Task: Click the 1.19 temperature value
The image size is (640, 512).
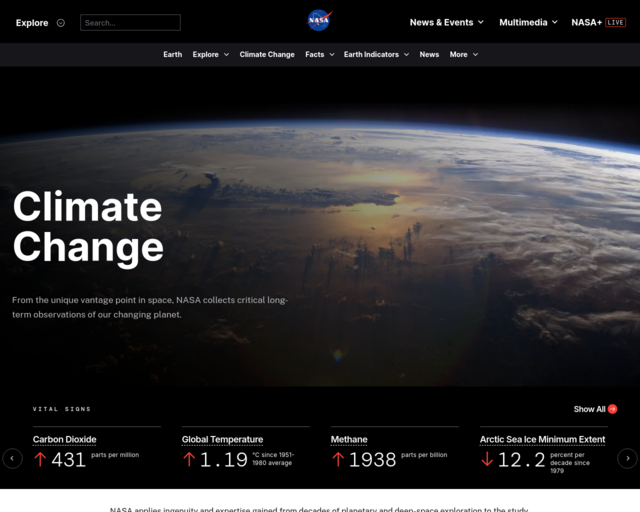Action: [224, 460]
